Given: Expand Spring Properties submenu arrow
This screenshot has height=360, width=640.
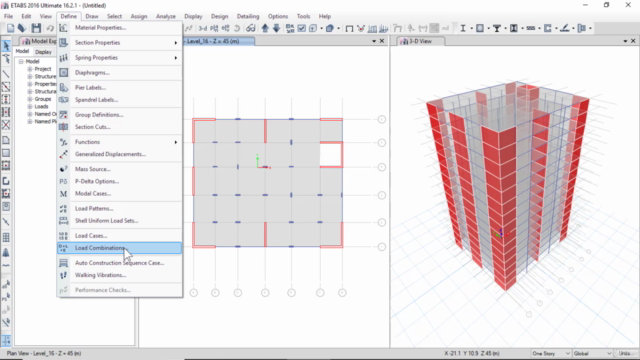Looking at the screenshot, I should coord(176,58).
